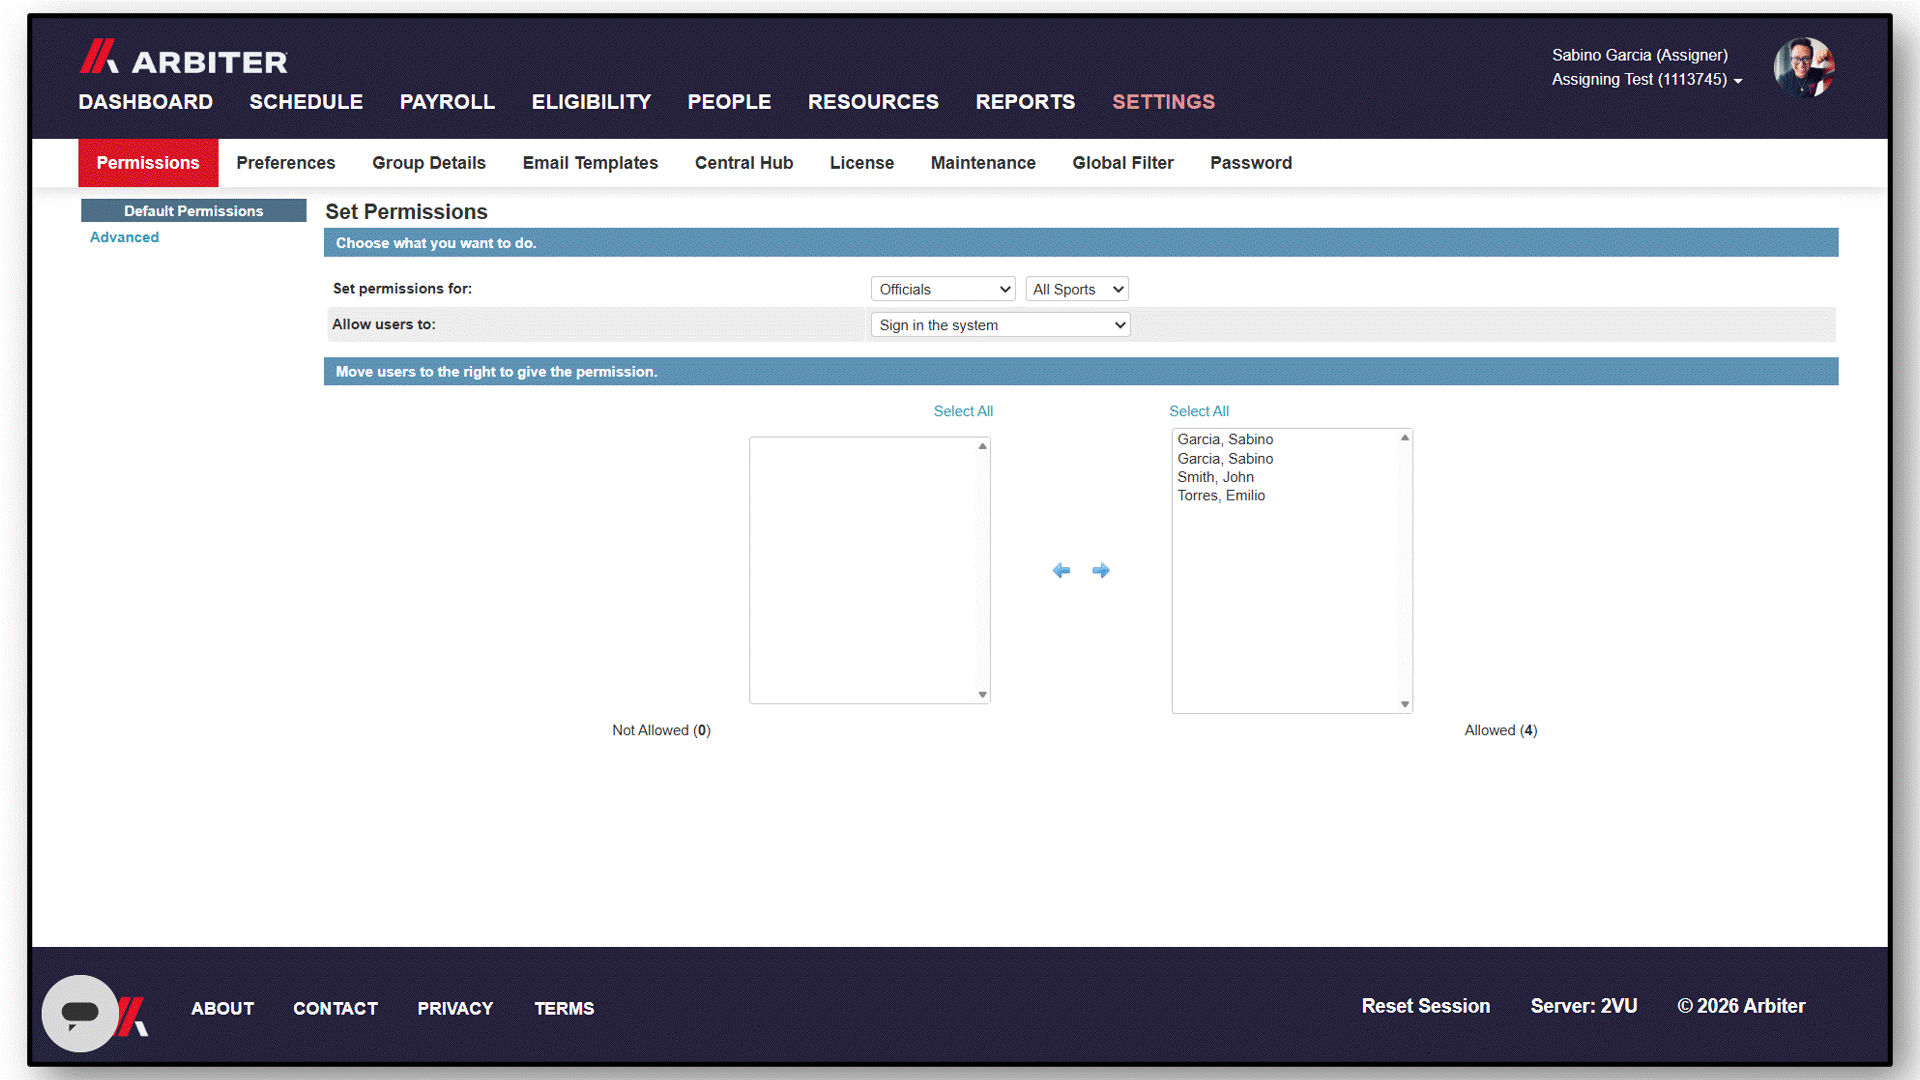Open the Schedule menu
The width and height of the screenshot is (1920, 1080).
(306, 102)
